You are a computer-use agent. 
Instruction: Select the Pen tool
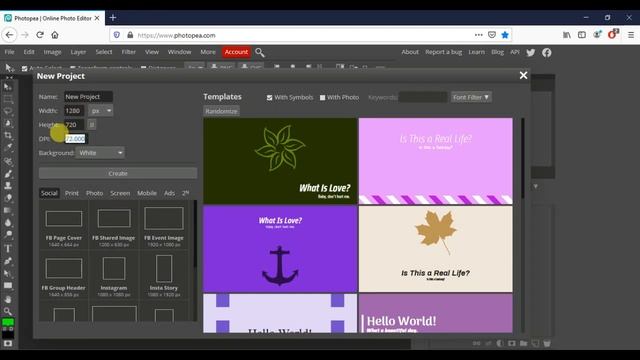tap(8, 261)
